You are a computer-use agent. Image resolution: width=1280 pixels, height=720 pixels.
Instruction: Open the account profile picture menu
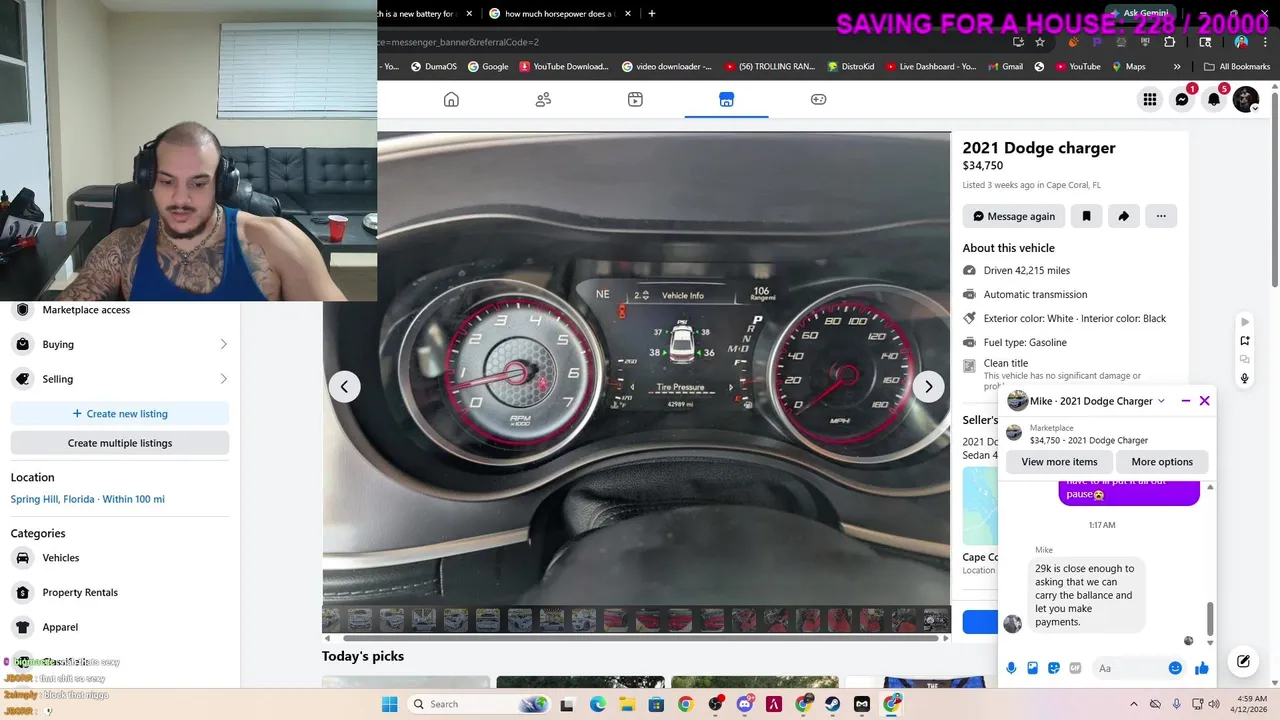pos(1246,99)
